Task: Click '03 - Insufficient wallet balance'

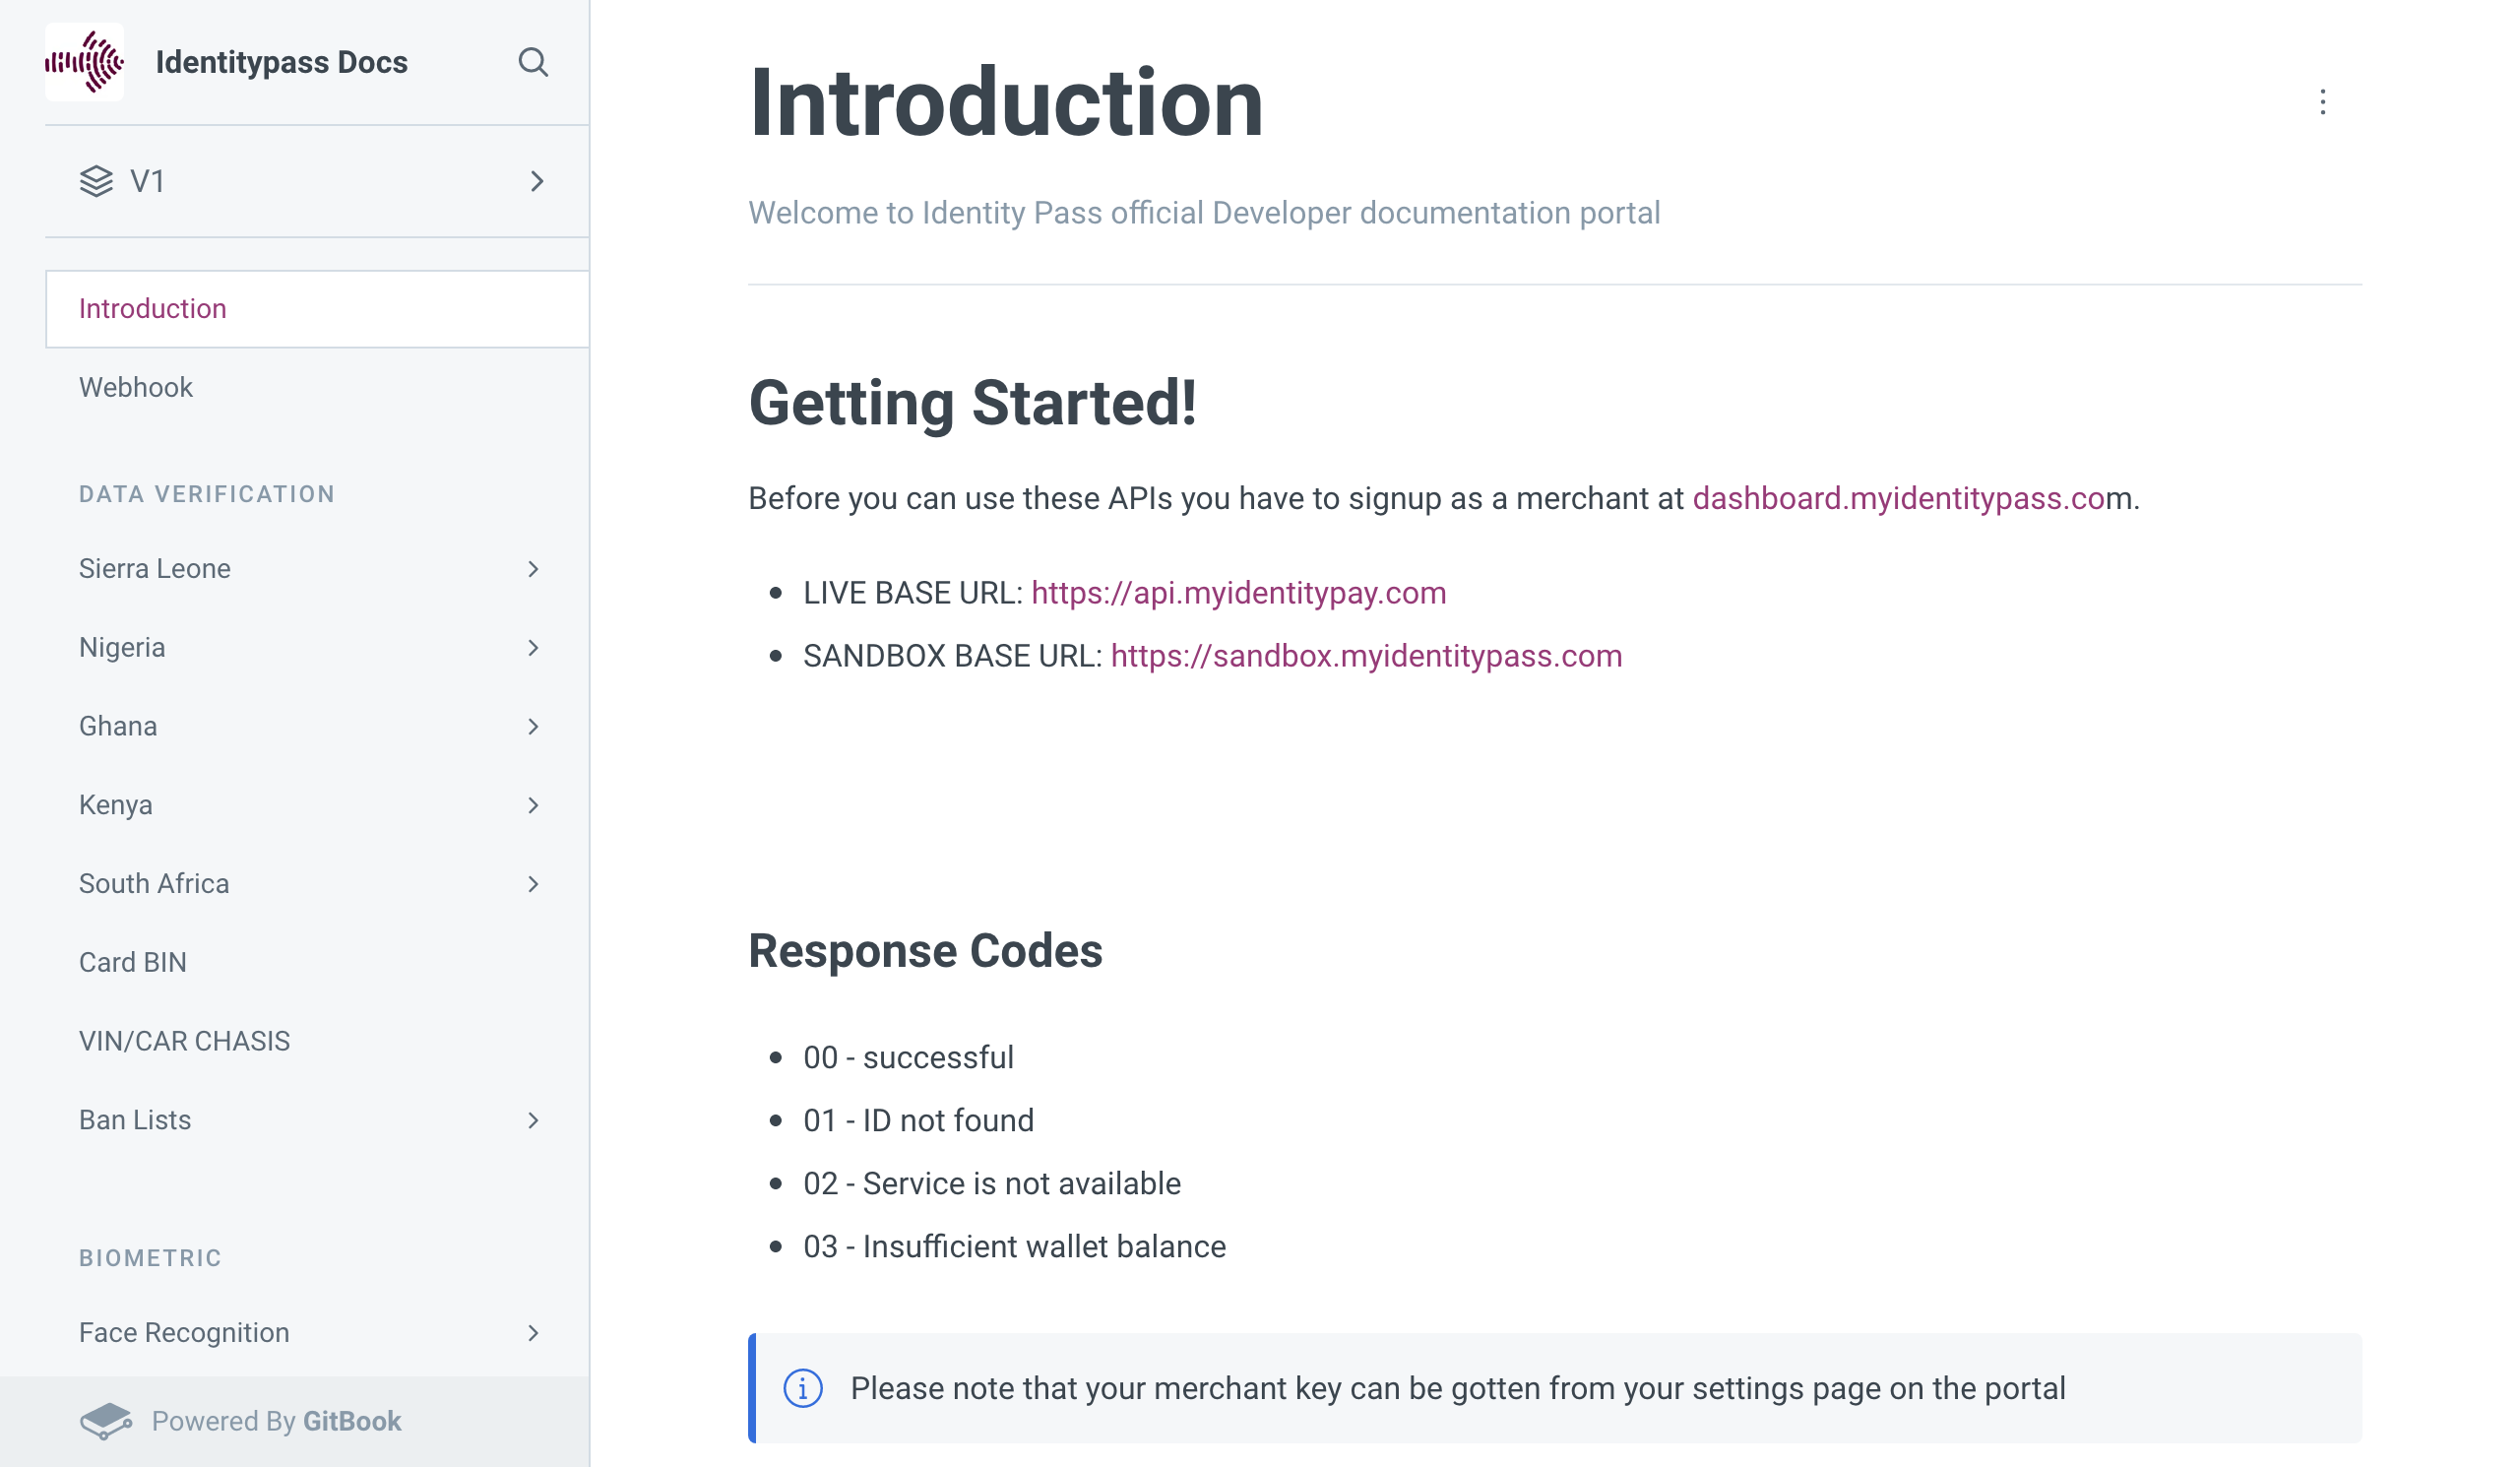Action: click(1014, 1246)
